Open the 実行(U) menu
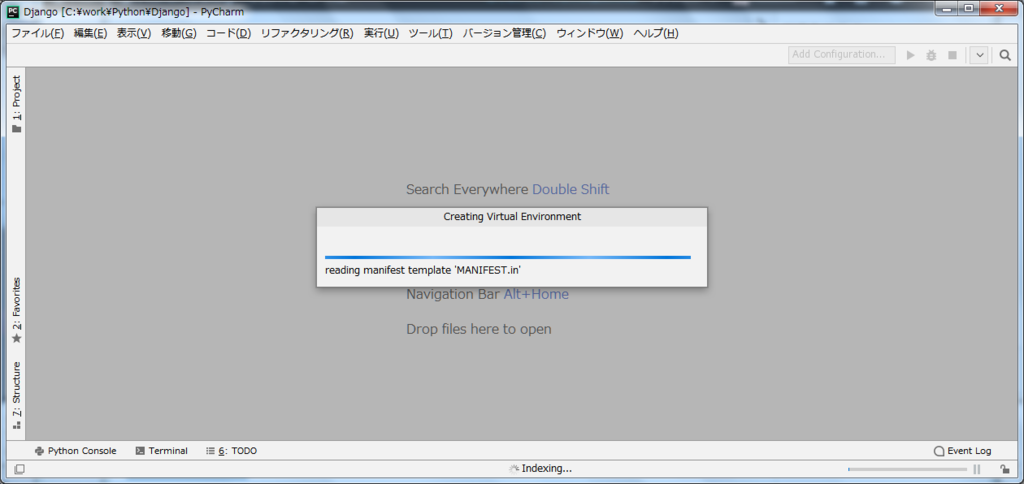The height and width of the screenshot is (484, 1024). click(381, 33)
